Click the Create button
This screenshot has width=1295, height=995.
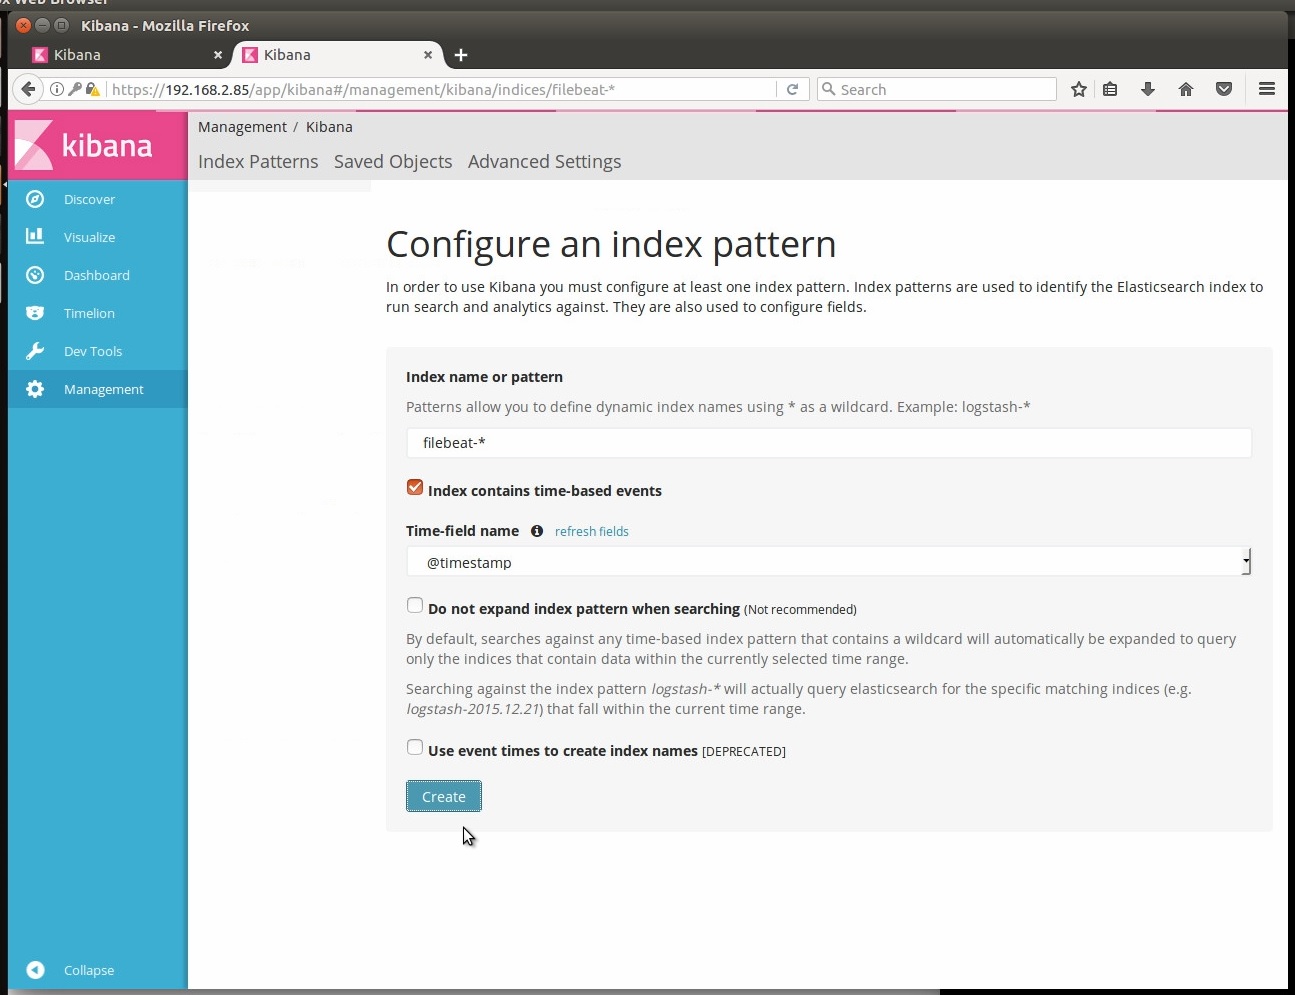tap(444, 796)
